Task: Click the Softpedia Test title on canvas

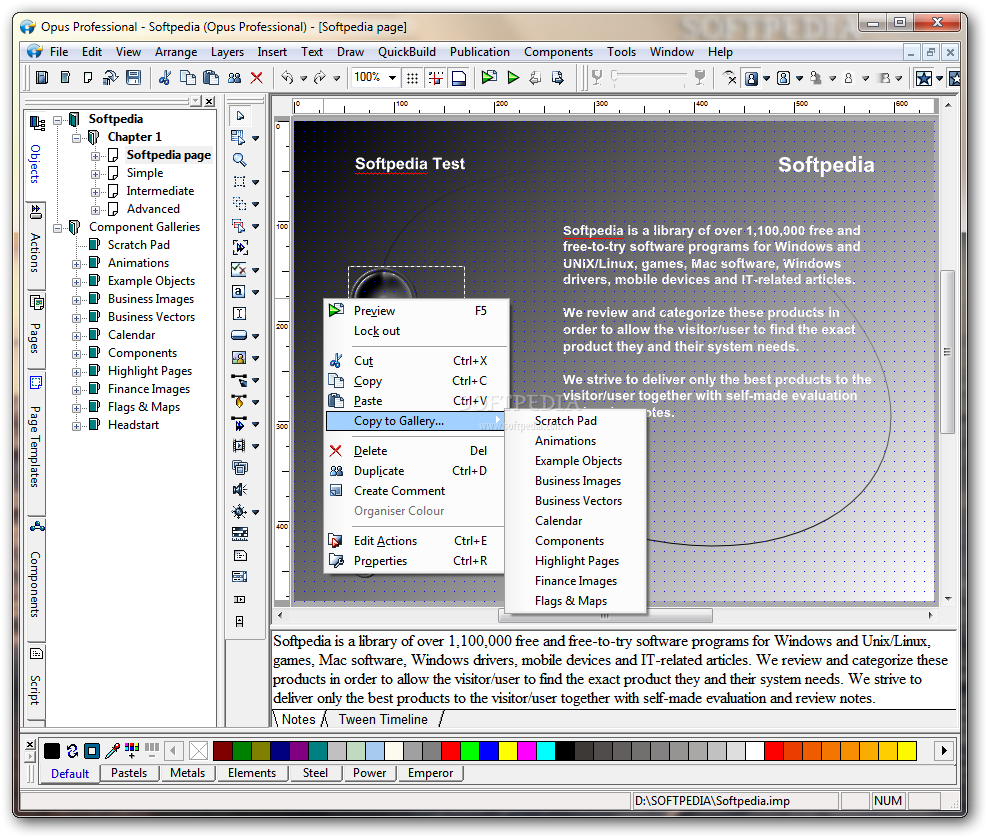Action: tap(410, 164)
